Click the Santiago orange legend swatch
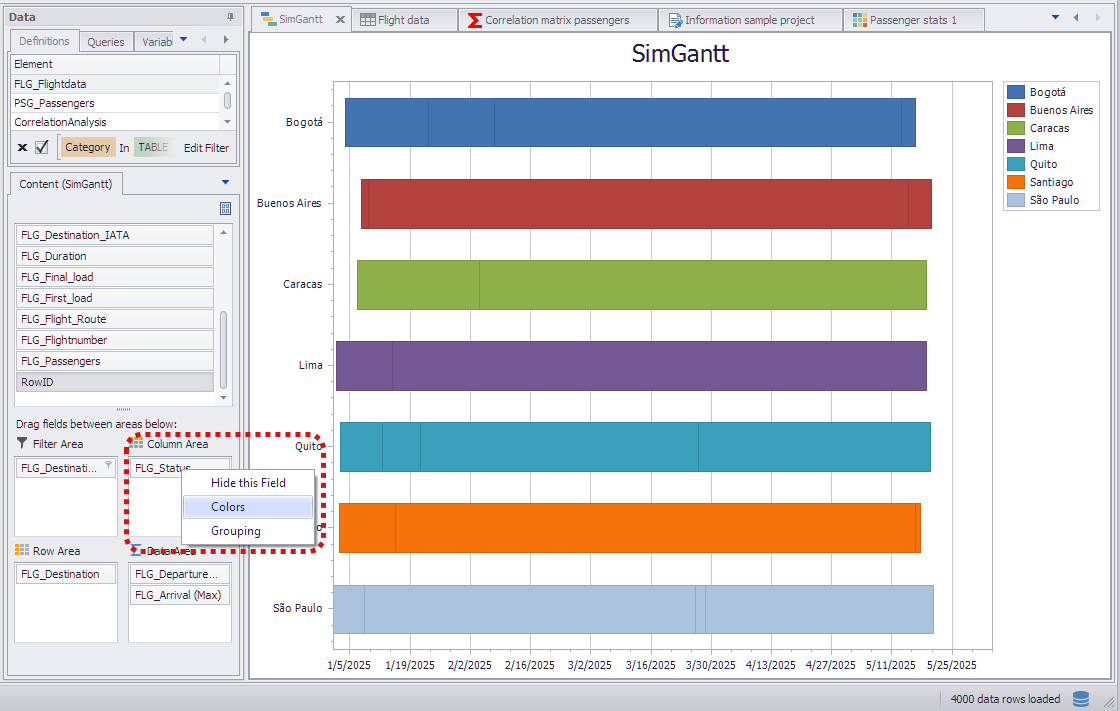The height and width of the screenshot is (711, 1120). (x=1016, y=182)
